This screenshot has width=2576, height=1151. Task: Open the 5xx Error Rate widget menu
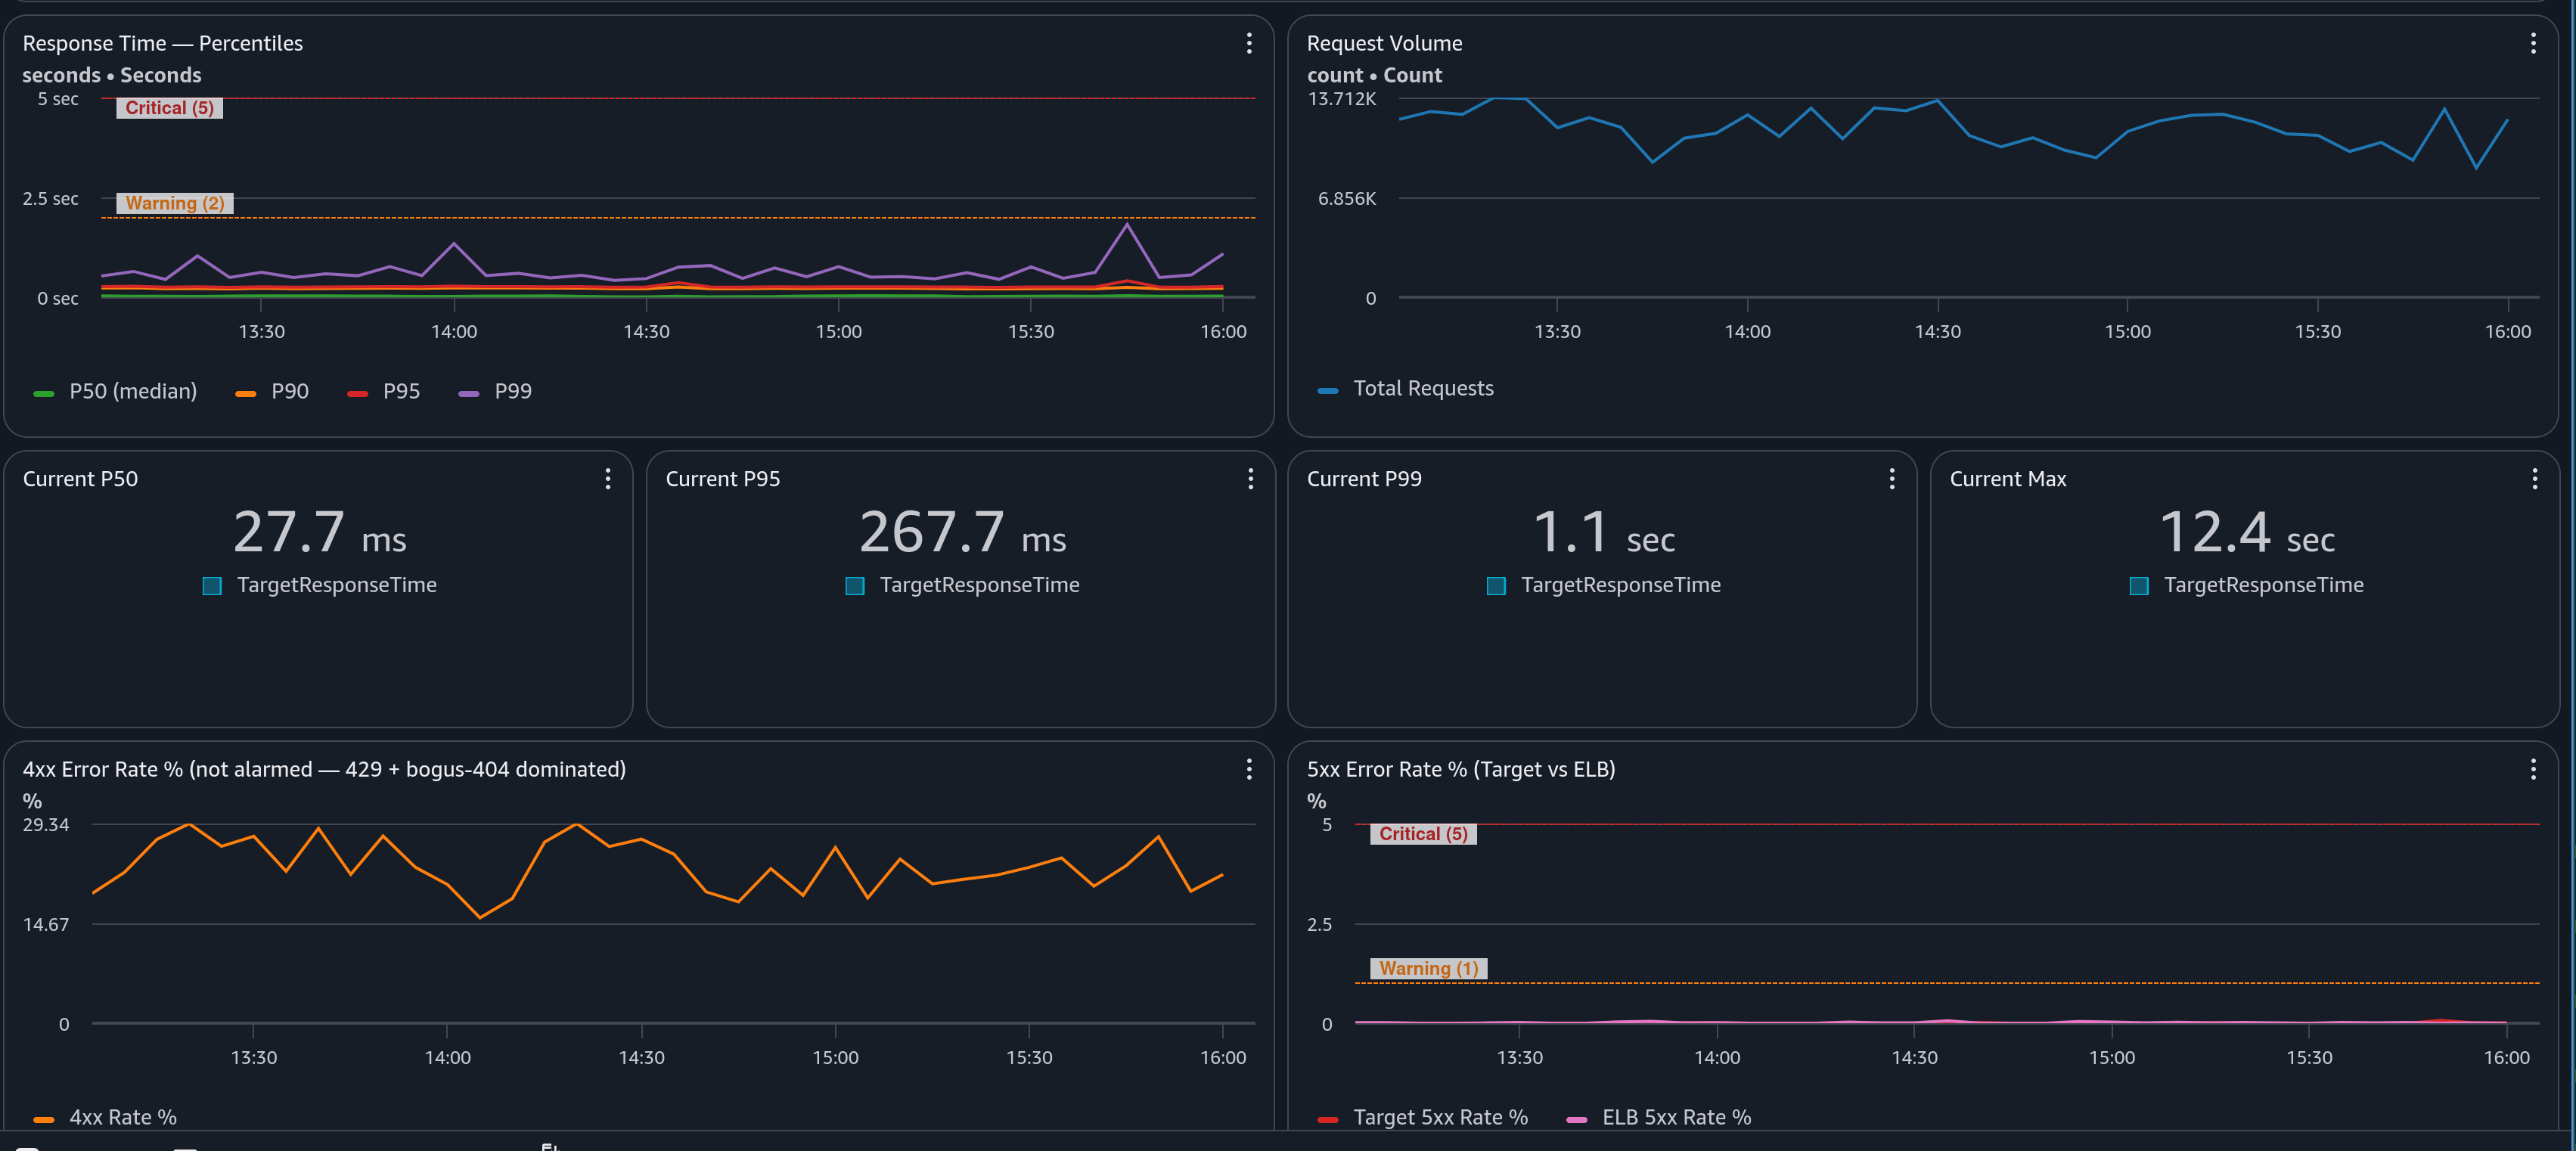click(x=2533, y=769)
